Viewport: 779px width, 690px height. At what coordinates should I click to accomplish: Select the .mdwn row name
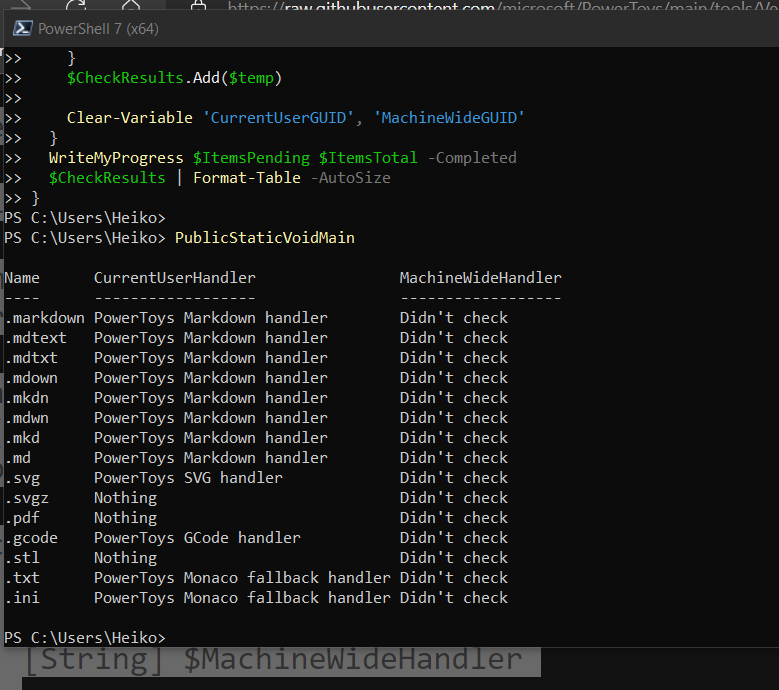(26, 418)
